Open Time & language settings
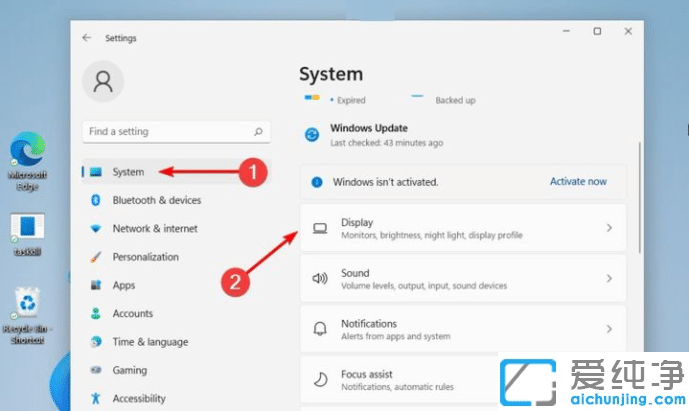 [x=150, y=341]
